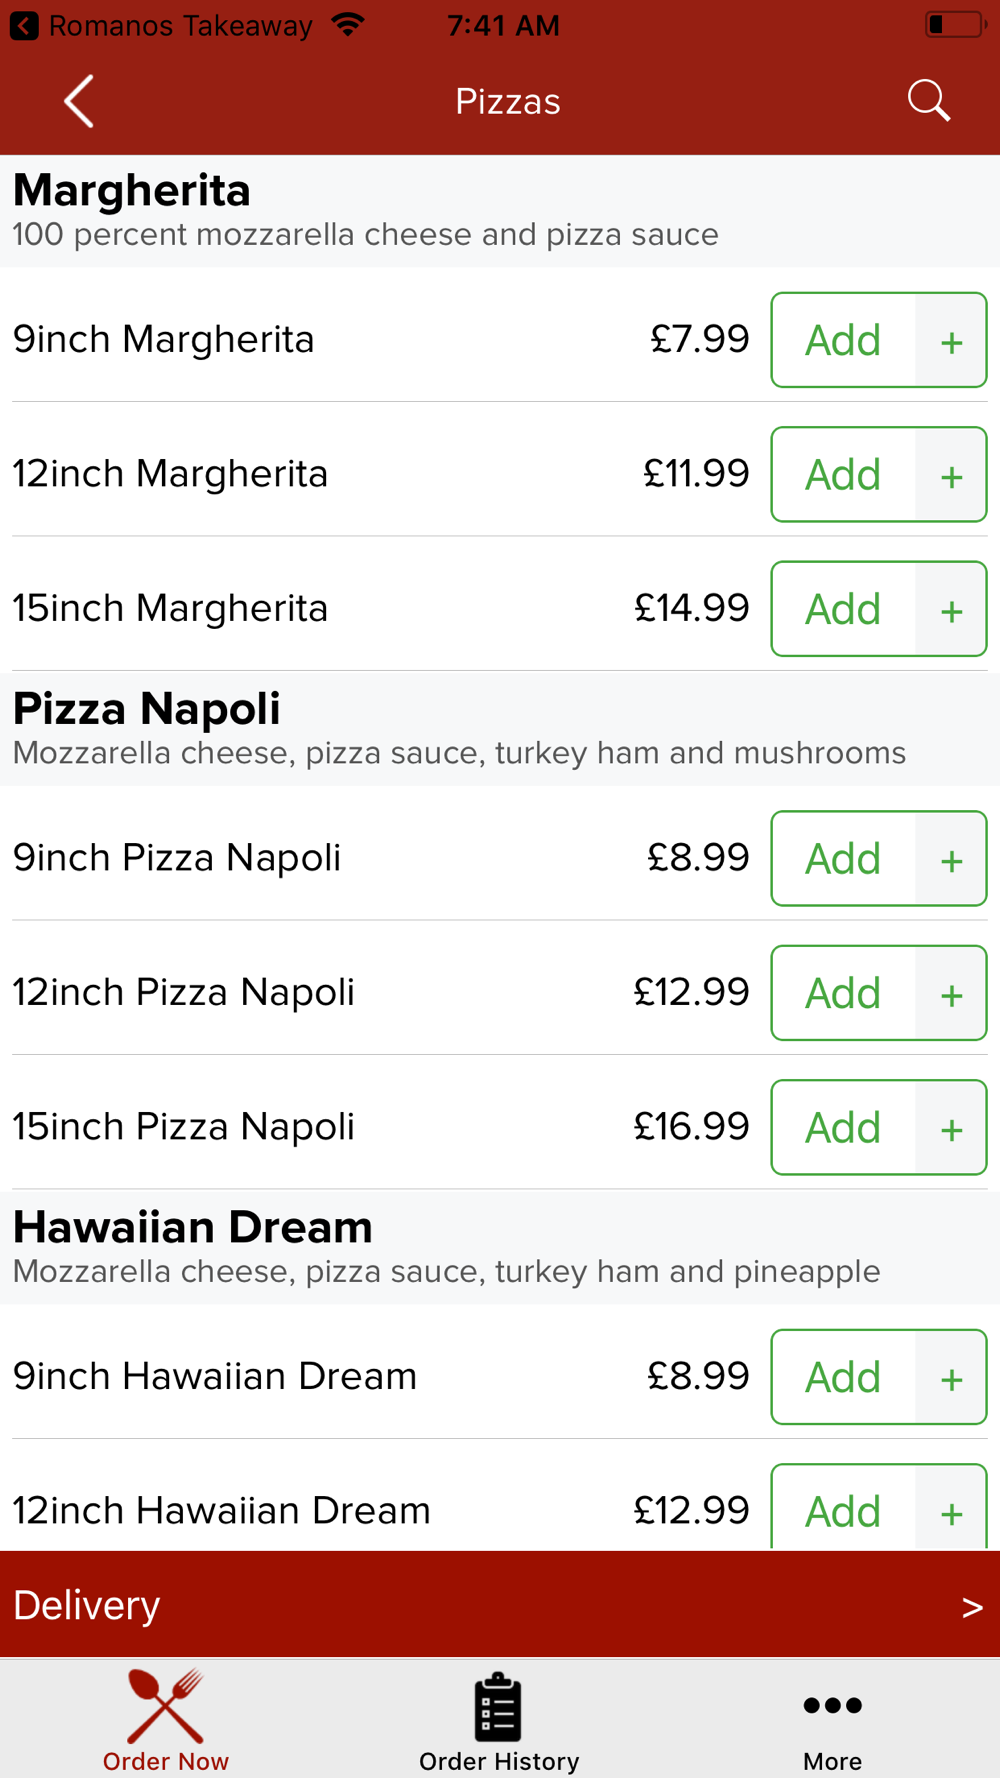Tap plus icon for 9inch Margherita
The width and height of the screenshot is (1000, 1778).
(x=951, y=341)
